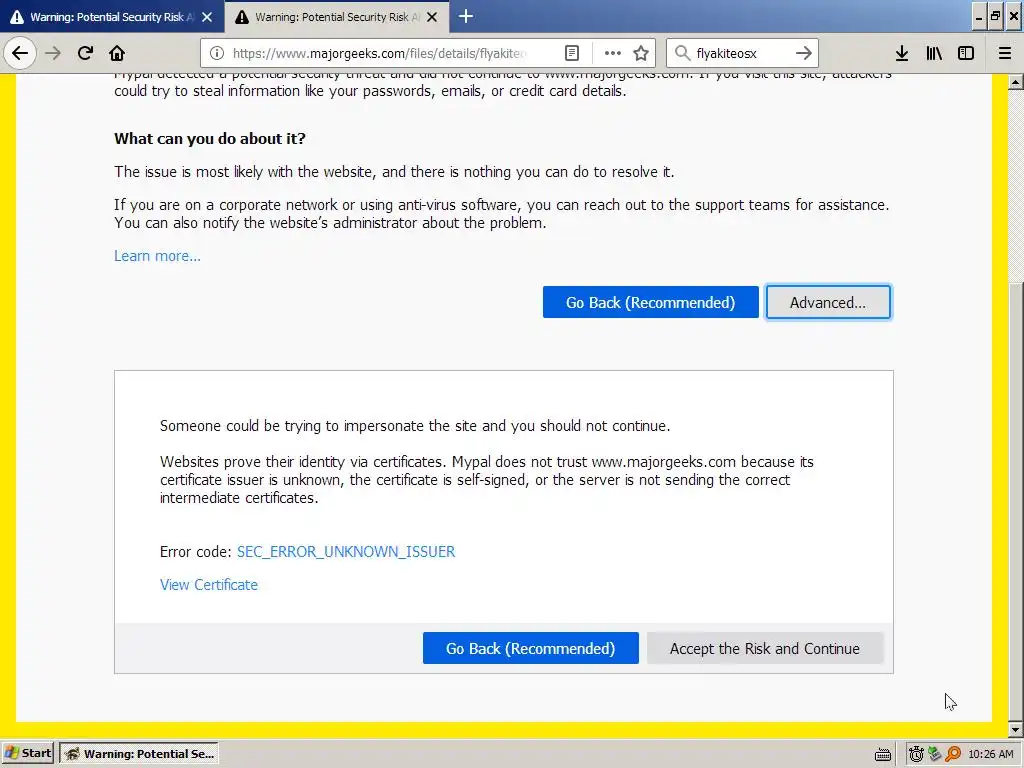This screenshot has height=768, width=1024.
Task: Click the network monitor tray icon
Action: 935,754
